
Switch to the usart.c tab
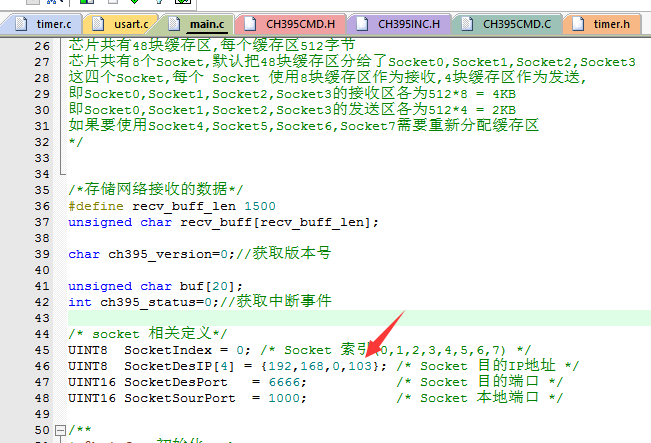click(122, 24)
